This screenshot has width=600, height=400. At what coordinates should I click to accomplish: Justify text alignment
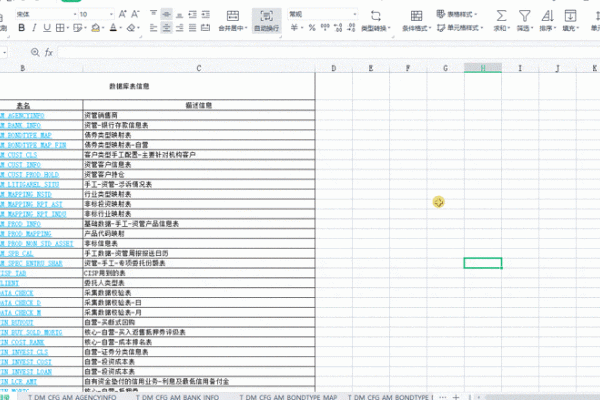pos(192,28)
